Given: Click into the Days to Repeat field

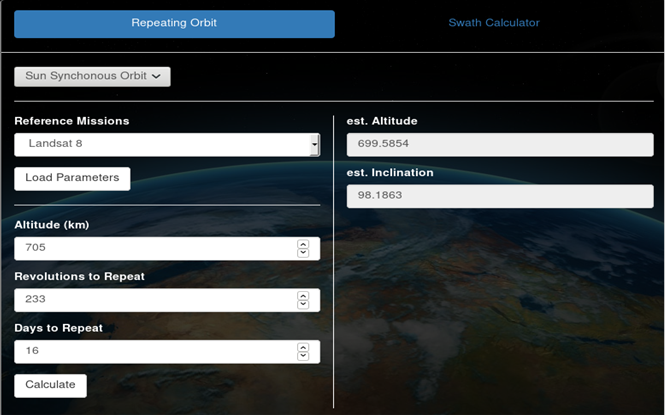Looking at the screenshot, I should (167, 352).
